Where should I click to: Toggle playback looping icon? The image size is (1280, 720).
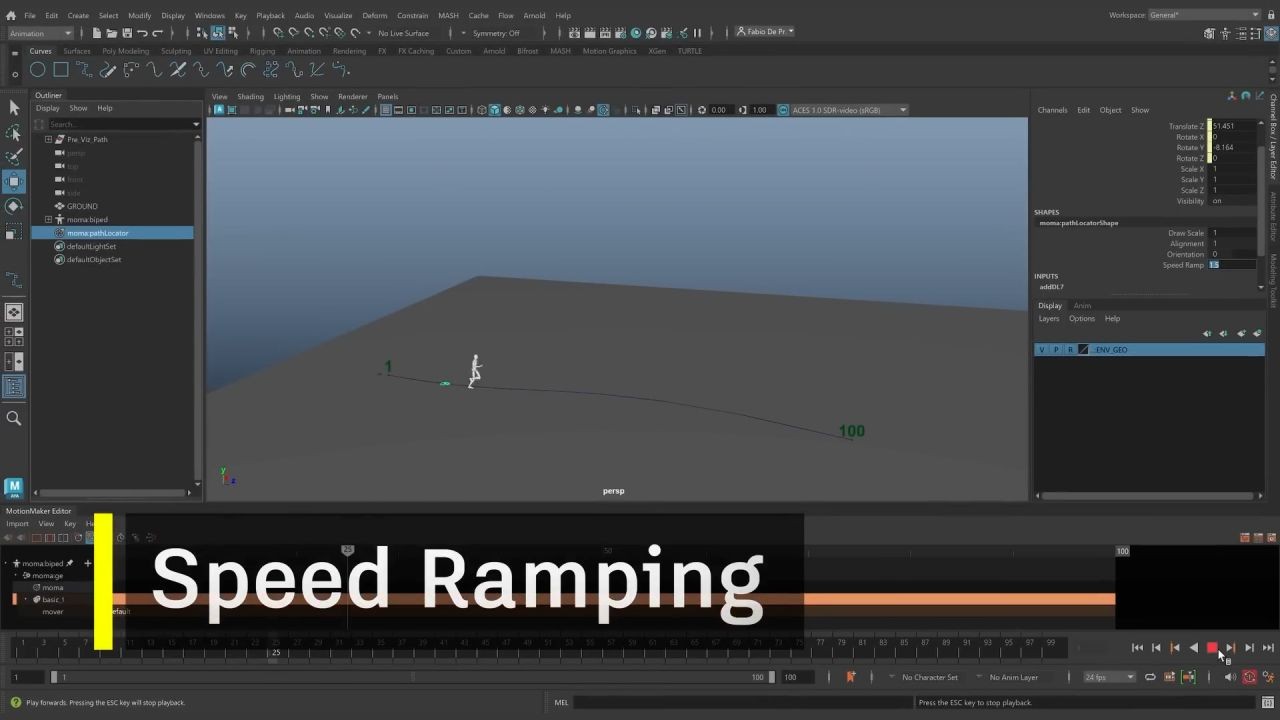1150,677
